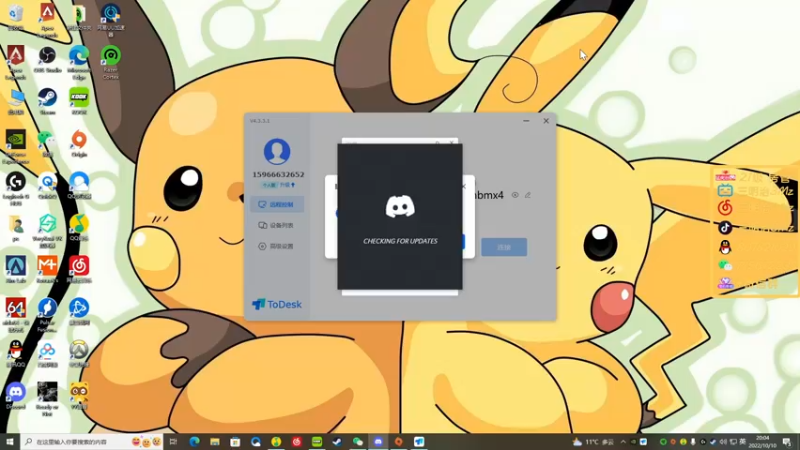Open the GeForce Experience desktop shortcut
This screenshot has width=800, height=450.
[x=16, y=146]
